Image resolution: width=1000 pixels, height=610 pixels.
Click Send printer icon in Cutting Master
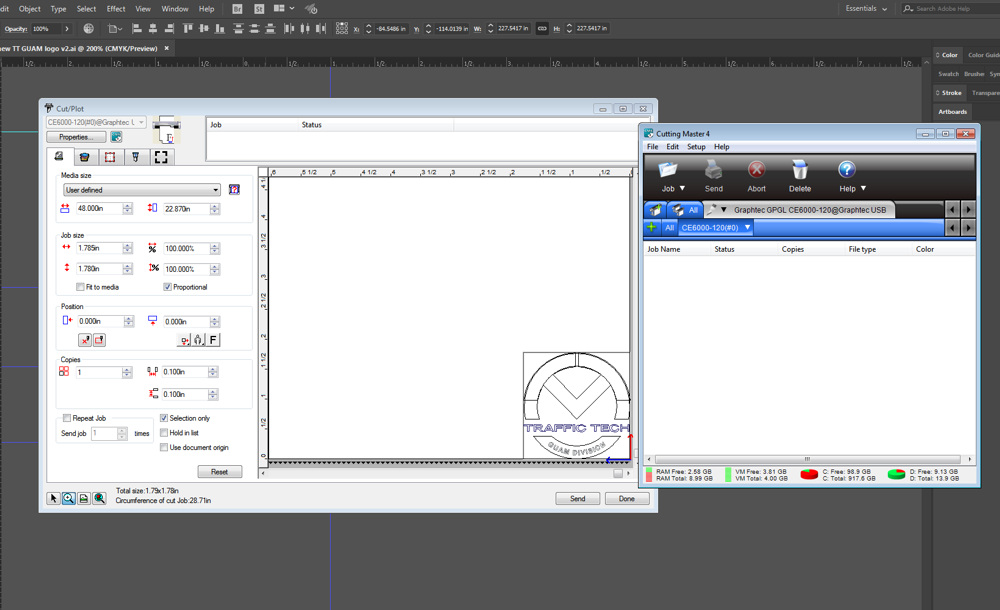pos(714,170)
